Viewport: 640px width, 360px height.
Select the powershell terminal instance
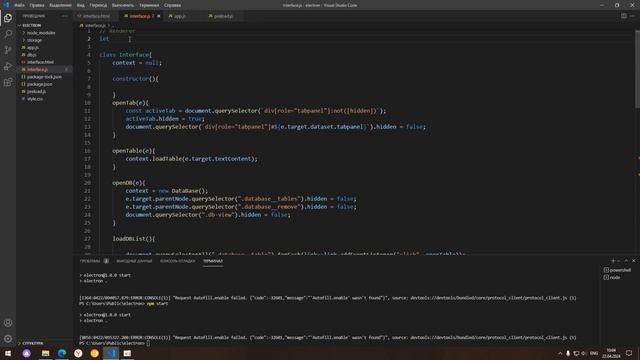tap(618, 270)
